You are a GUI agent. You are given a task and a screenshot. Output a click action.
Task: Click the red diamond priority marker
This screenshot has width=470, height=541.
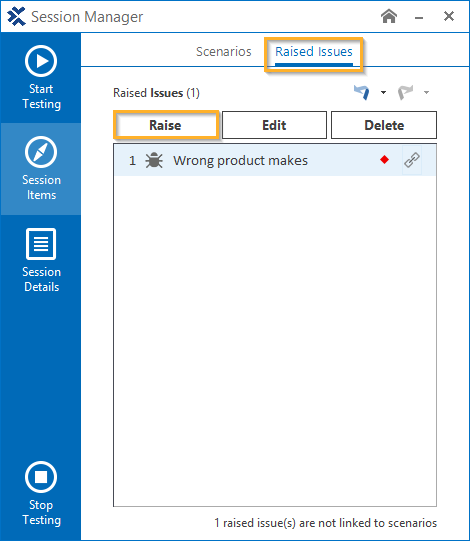(x=384, y=160)
